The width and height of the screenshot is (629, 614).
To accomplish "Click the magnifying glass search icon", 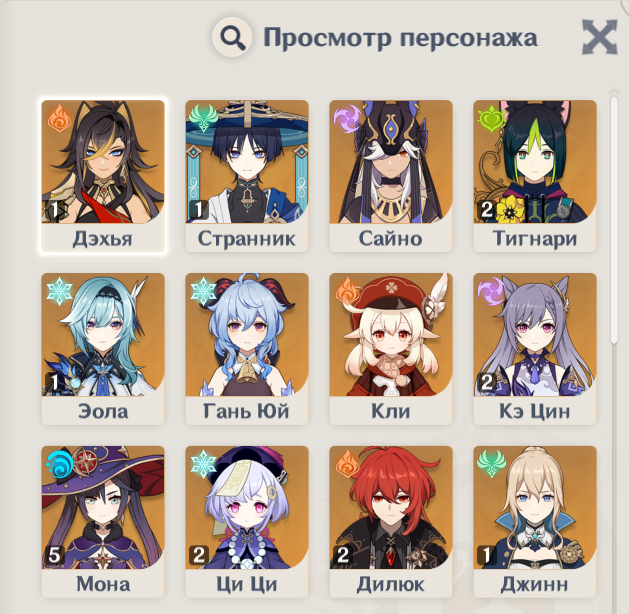I will coord(232,37).
